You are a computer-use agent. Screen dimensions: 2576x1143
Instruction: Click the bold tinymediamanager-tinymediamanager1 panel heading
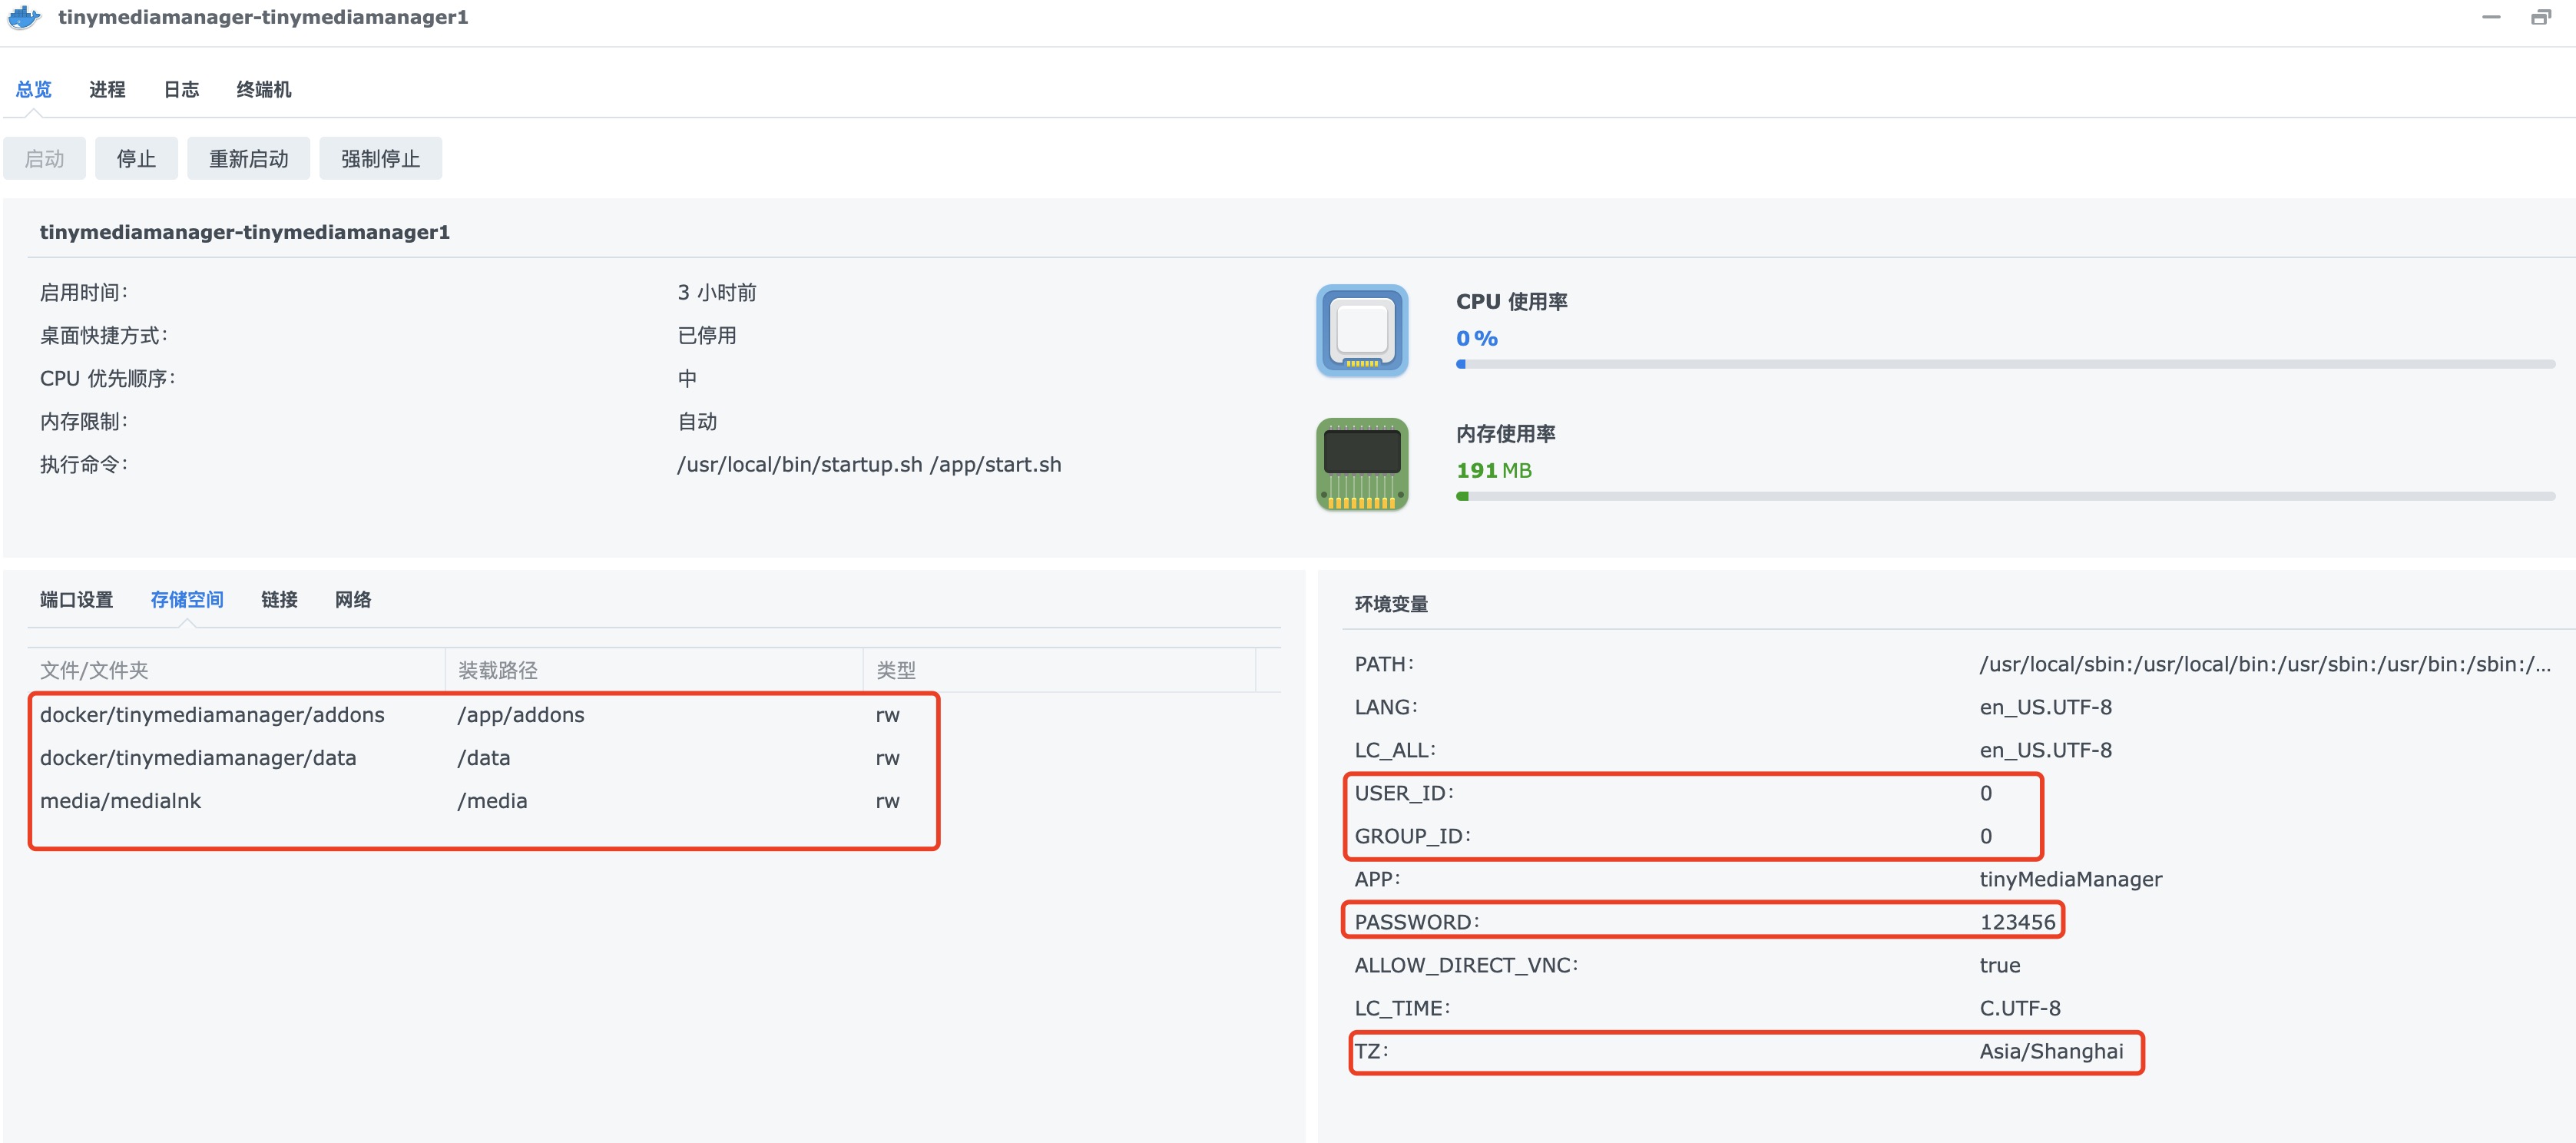(x=245, y=232)
